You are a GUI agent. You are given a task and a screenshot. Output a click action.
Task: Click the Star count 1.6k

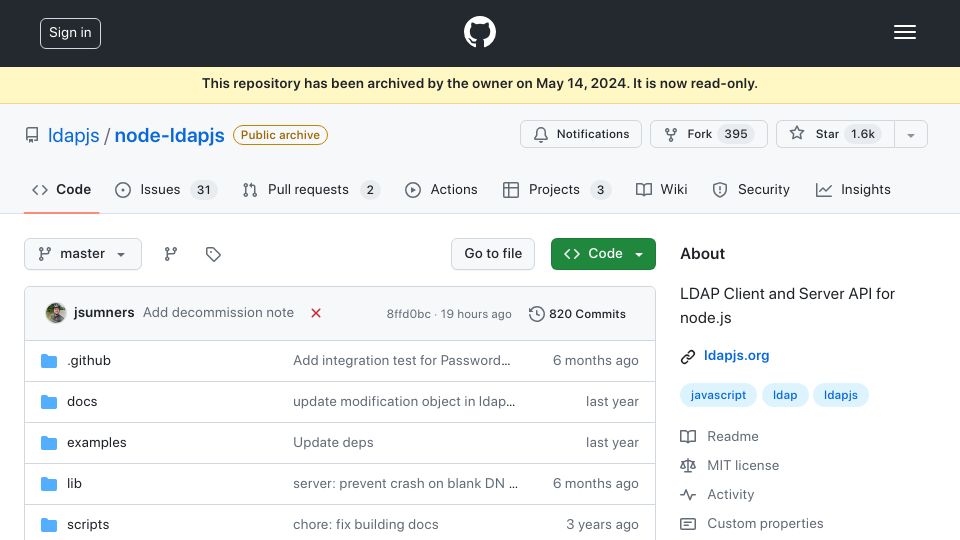863,134
